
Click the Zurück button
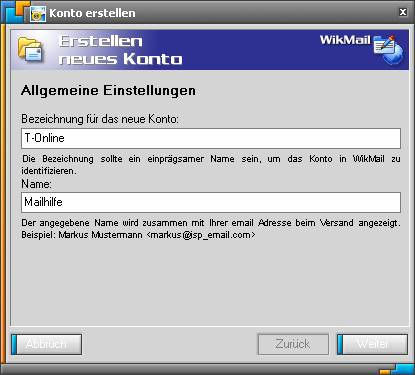(293, 344)
